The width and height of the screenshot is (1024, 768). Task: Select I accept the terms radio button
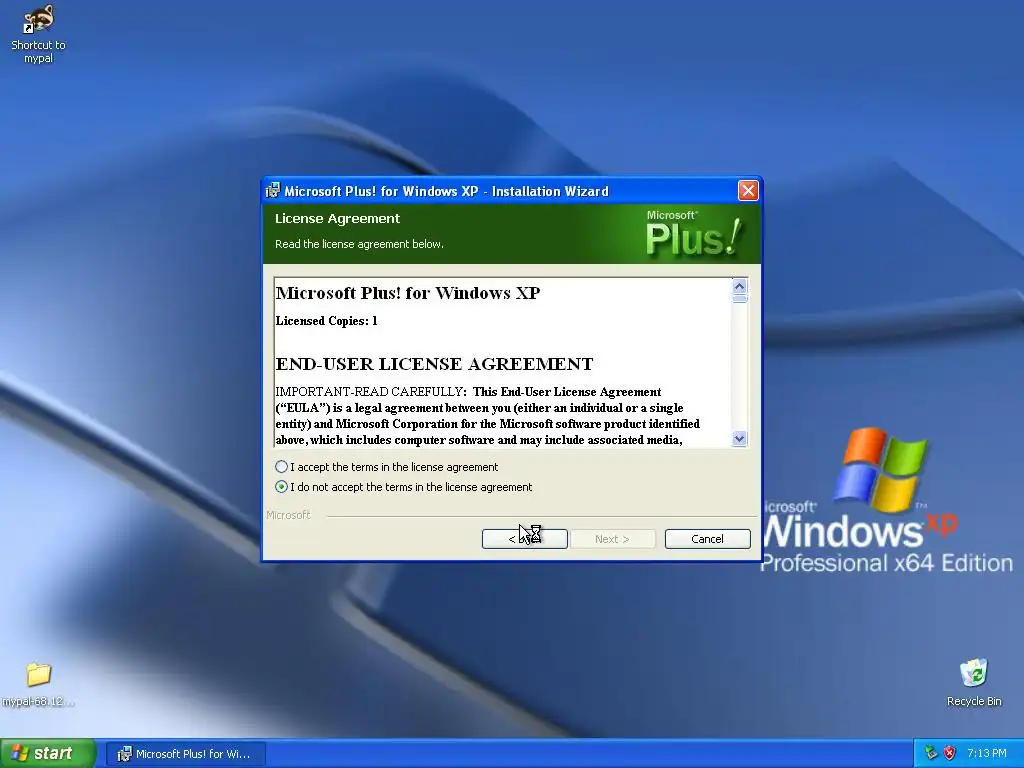pos(281,467)
